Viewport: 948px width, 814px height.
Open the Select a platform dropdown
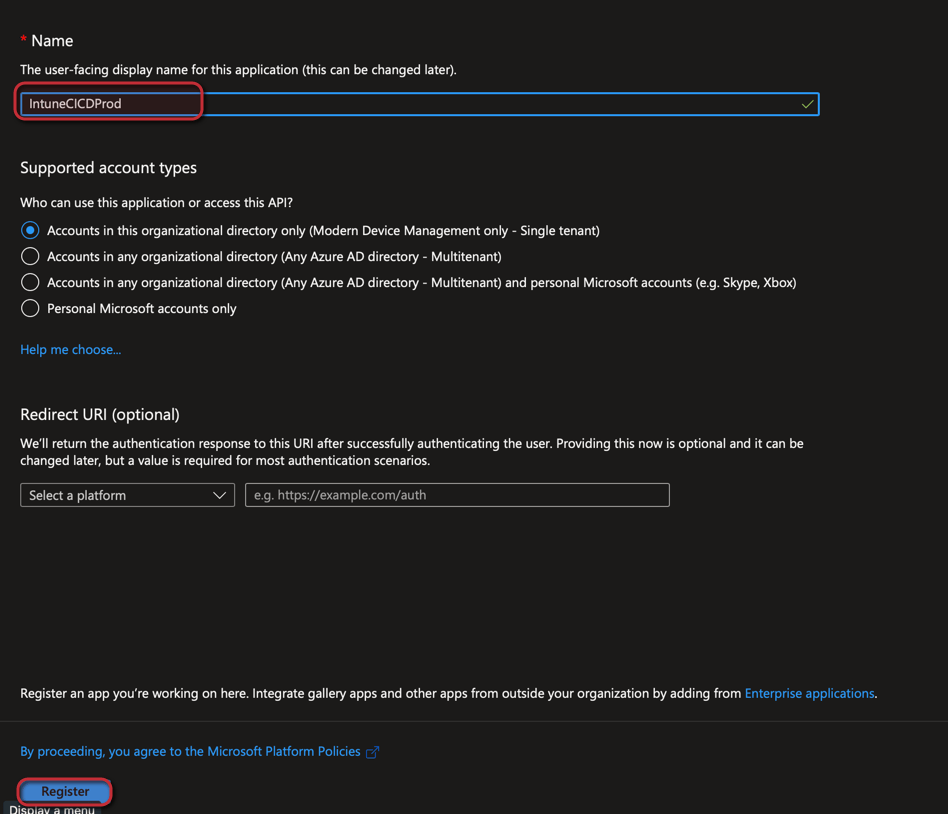127,495
